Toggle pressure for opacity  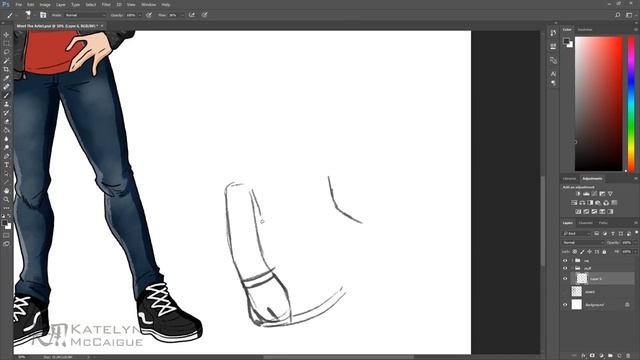[x=149, y=15]
